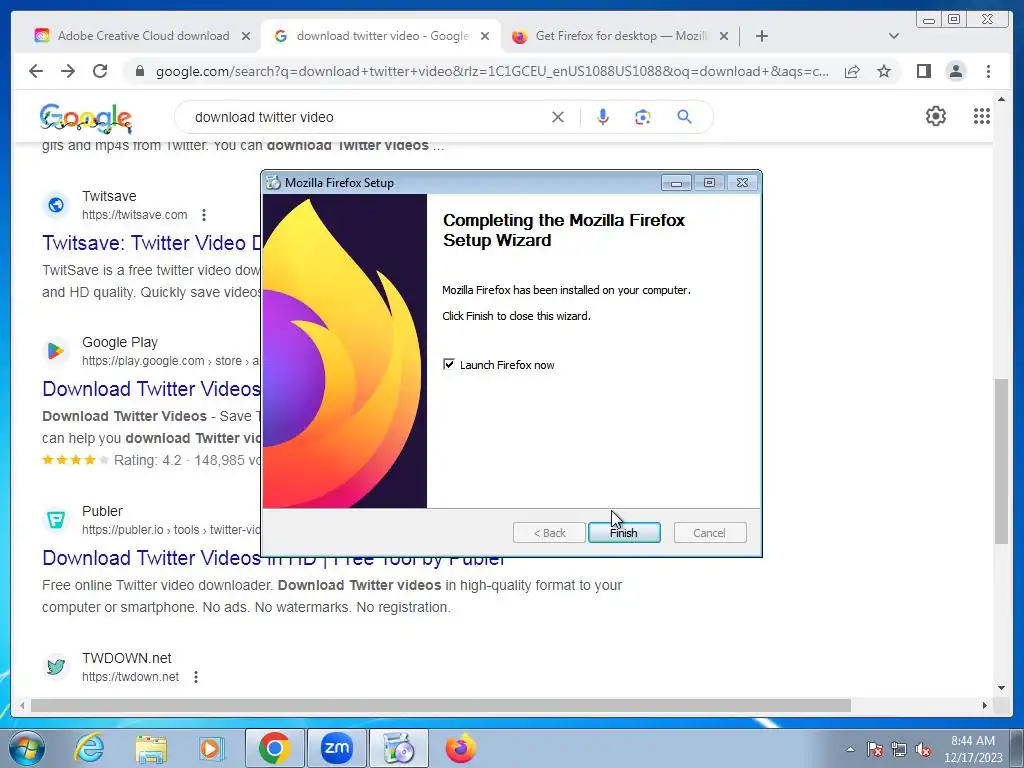Open Chrome three-dot menu
The image size is (1024, 768).
(x=988, y=71)
